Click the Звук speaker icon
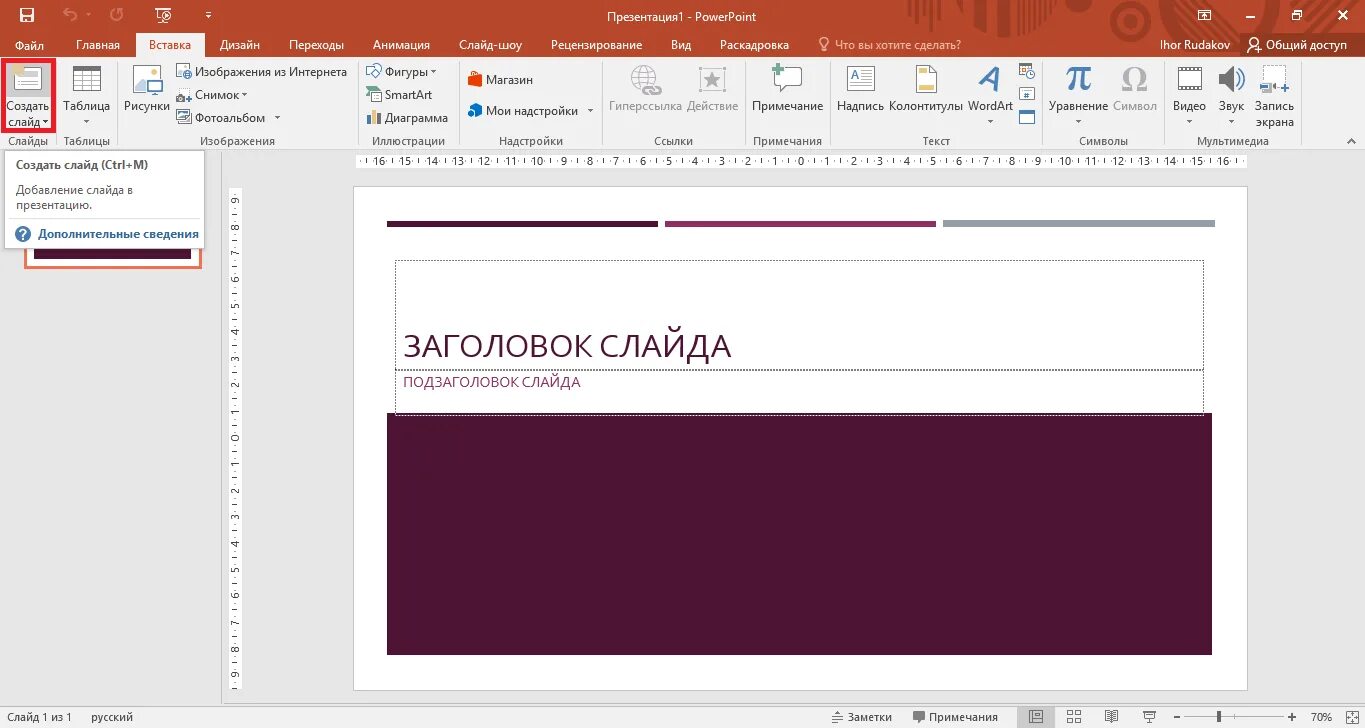1365x728 pixels. (1231, 79)
